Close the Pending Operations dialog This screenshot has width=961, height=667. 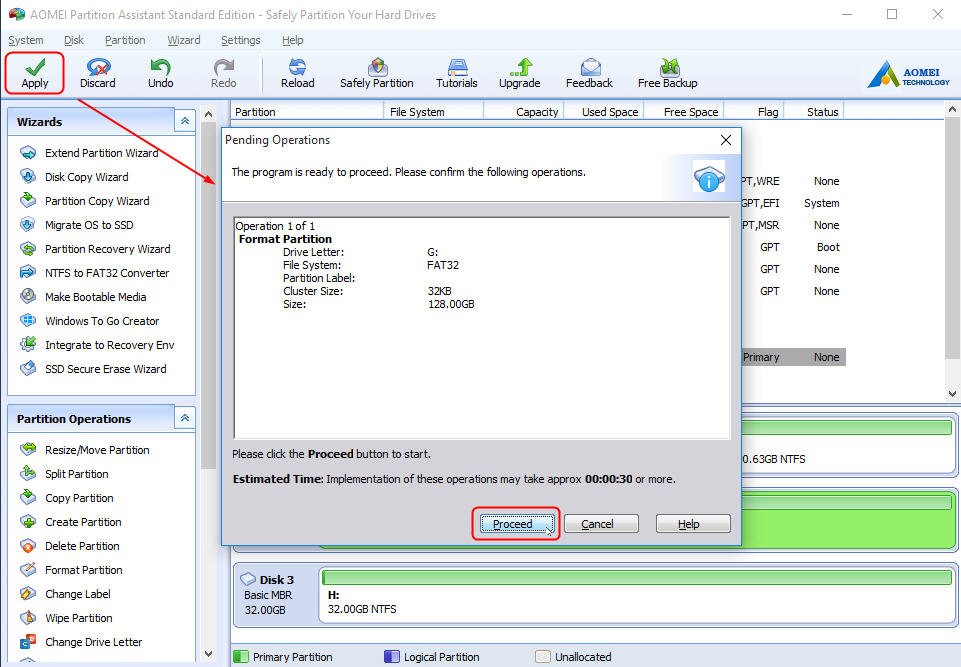click(x=726, y=140)
